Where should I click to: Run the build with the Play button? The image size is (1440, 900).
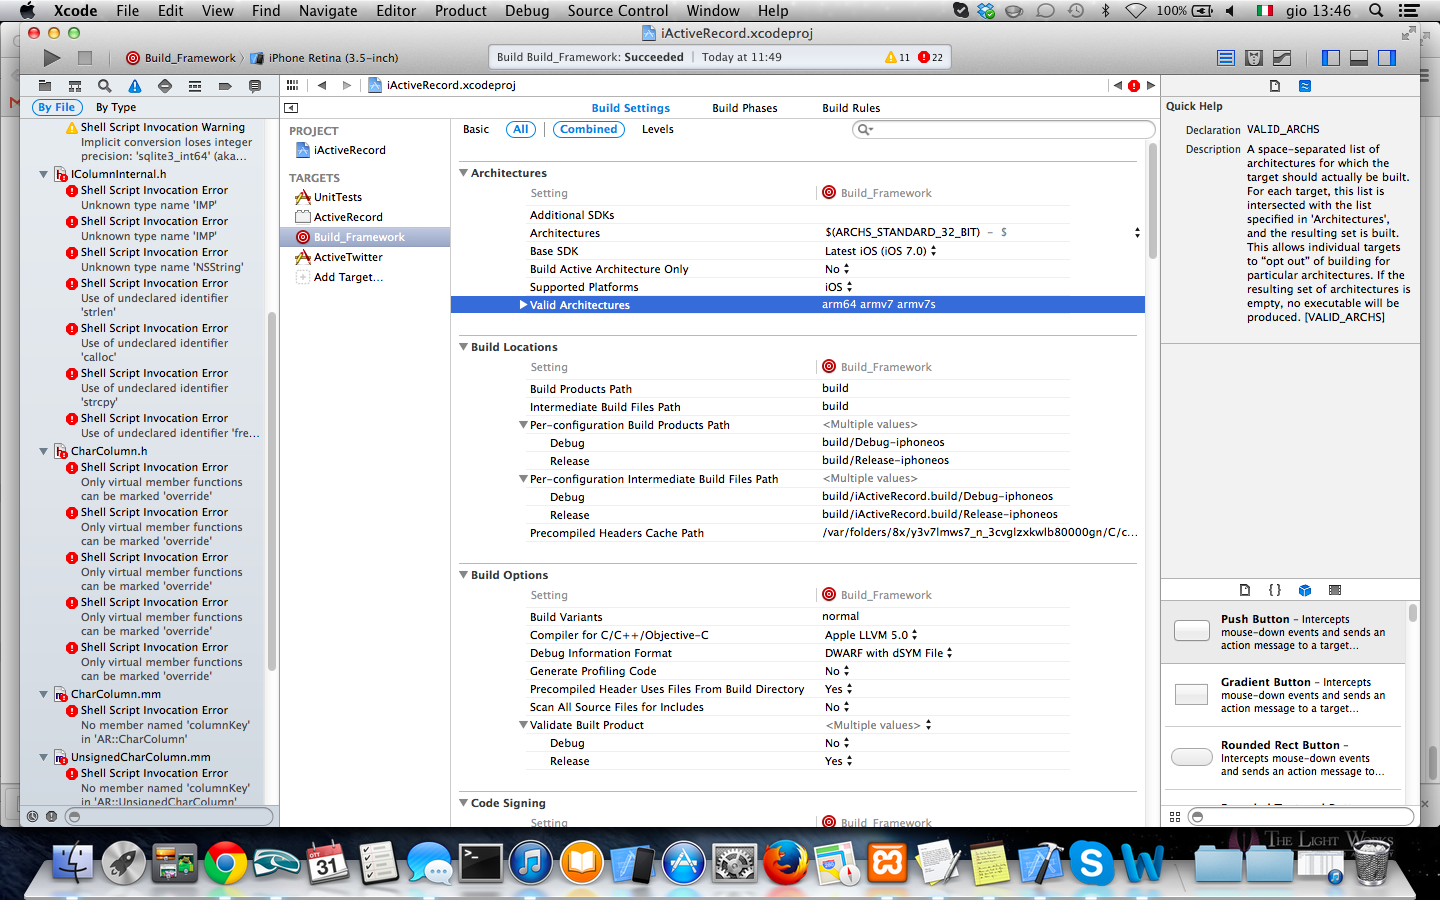[52, 58]
